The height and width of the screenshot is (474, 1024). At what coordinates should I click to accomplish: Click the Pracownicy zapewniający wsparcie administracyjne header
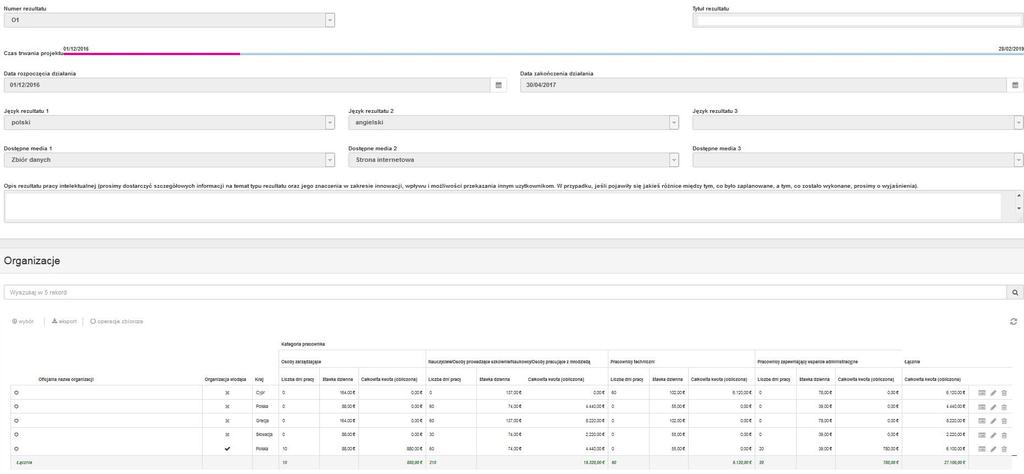pyautogui.click(x=807, y=361)
